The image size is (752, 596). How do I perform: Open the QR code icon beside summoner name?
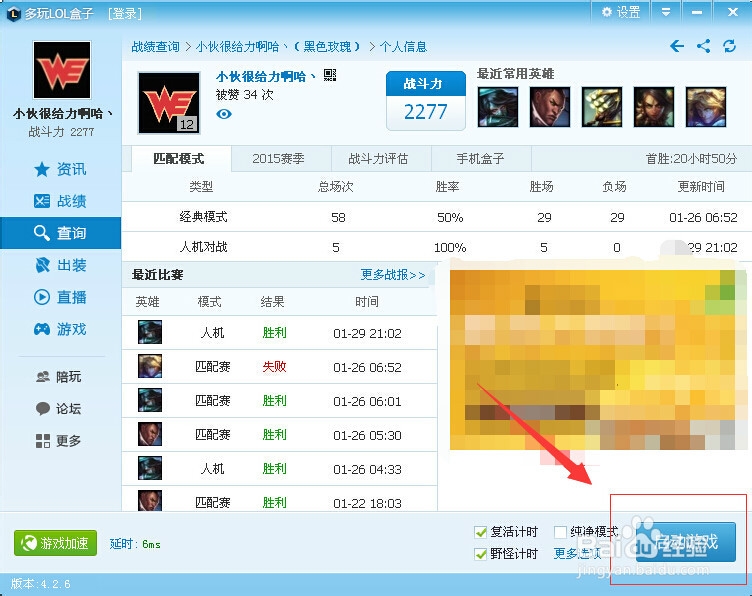coord(330,75)
